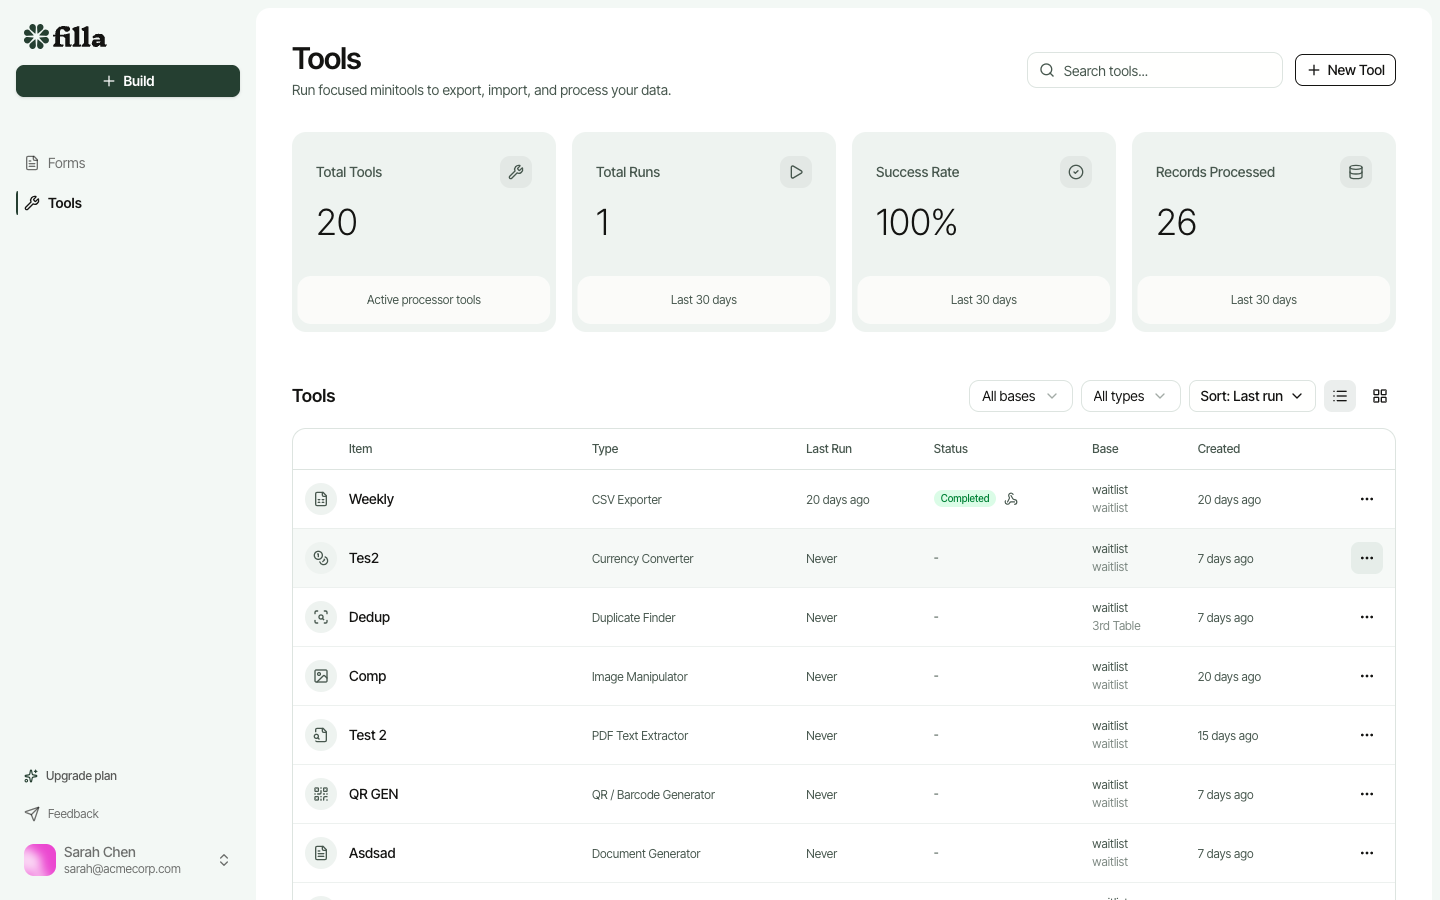Expand the All types filter
1440x900 pixels.
pos(1130,396)
